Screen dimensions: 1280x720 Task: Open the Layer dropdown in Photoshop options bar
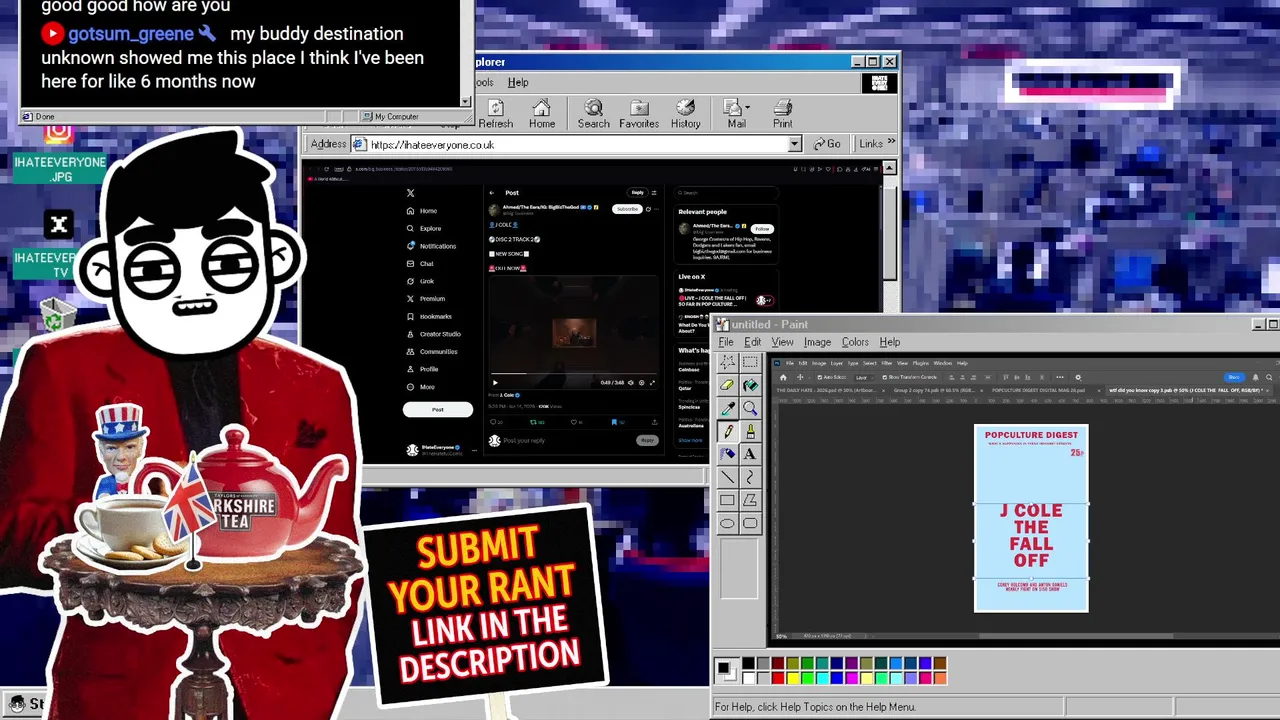pos(862,377)
